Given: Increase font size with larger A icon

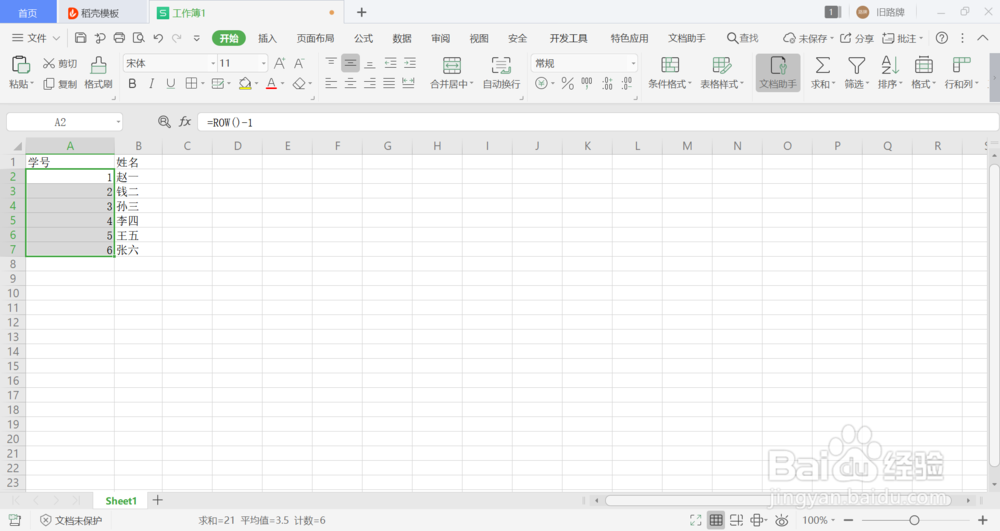Looking at the screenshot, I should click(279, 63).
